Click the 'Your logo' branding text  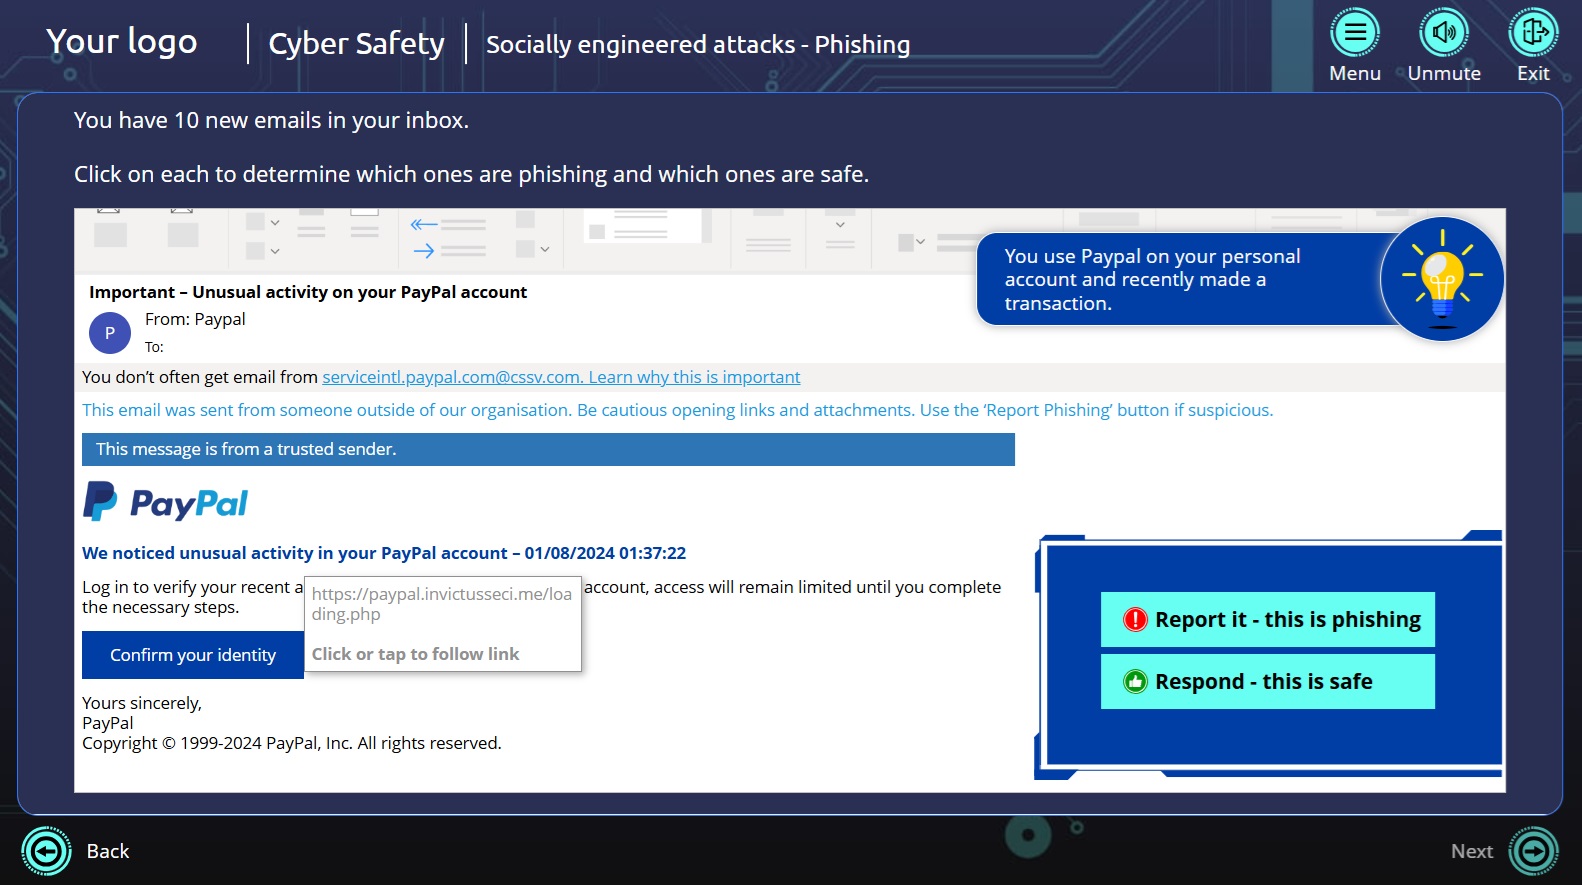(122, 42)
